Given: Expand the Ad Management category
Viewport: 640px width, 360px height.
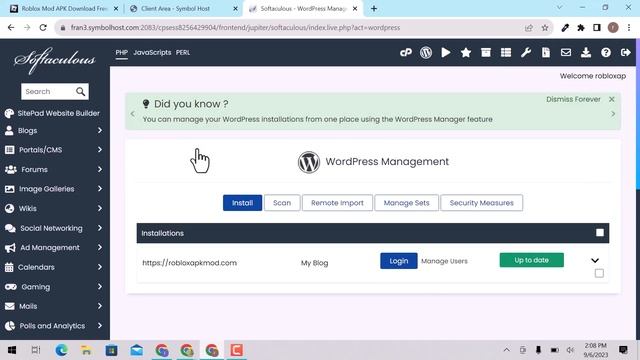Looking at the screenshot, I should [x=53, y=247].
